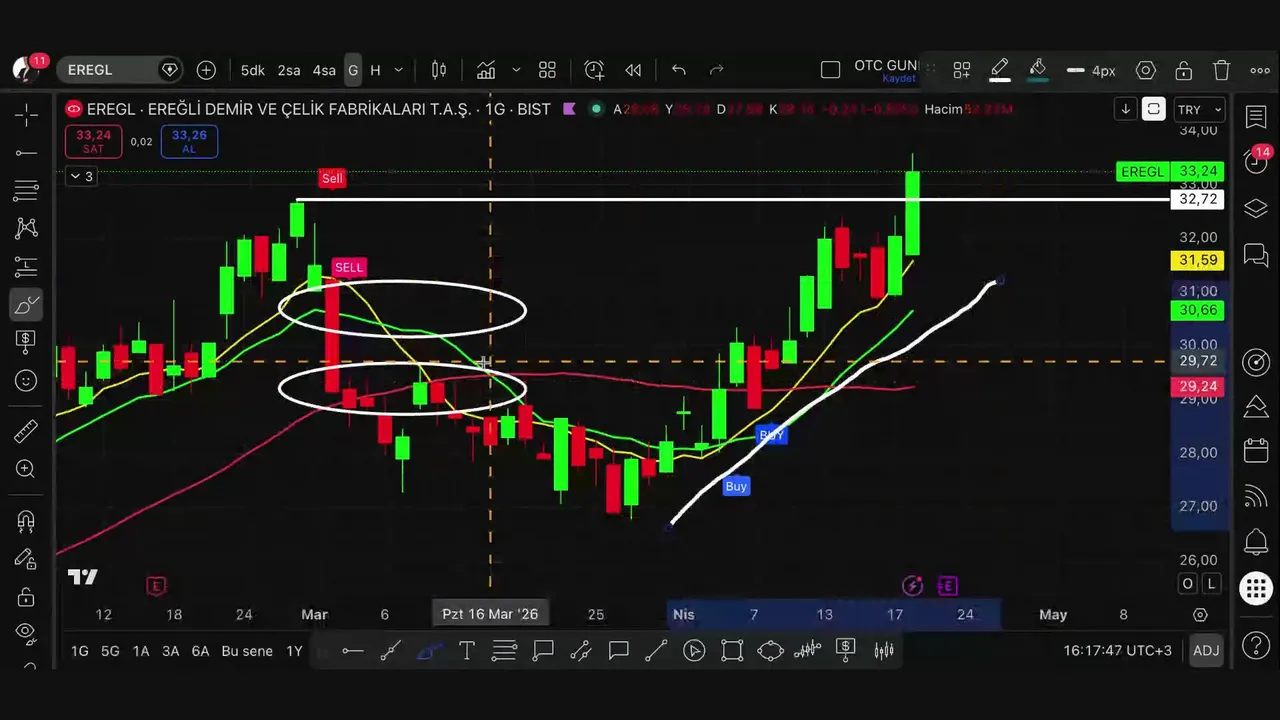Open the price label tool with dollar sign
Image resolution: width=1280 pixels, height=720 pixels.
(x=27, y=342)
